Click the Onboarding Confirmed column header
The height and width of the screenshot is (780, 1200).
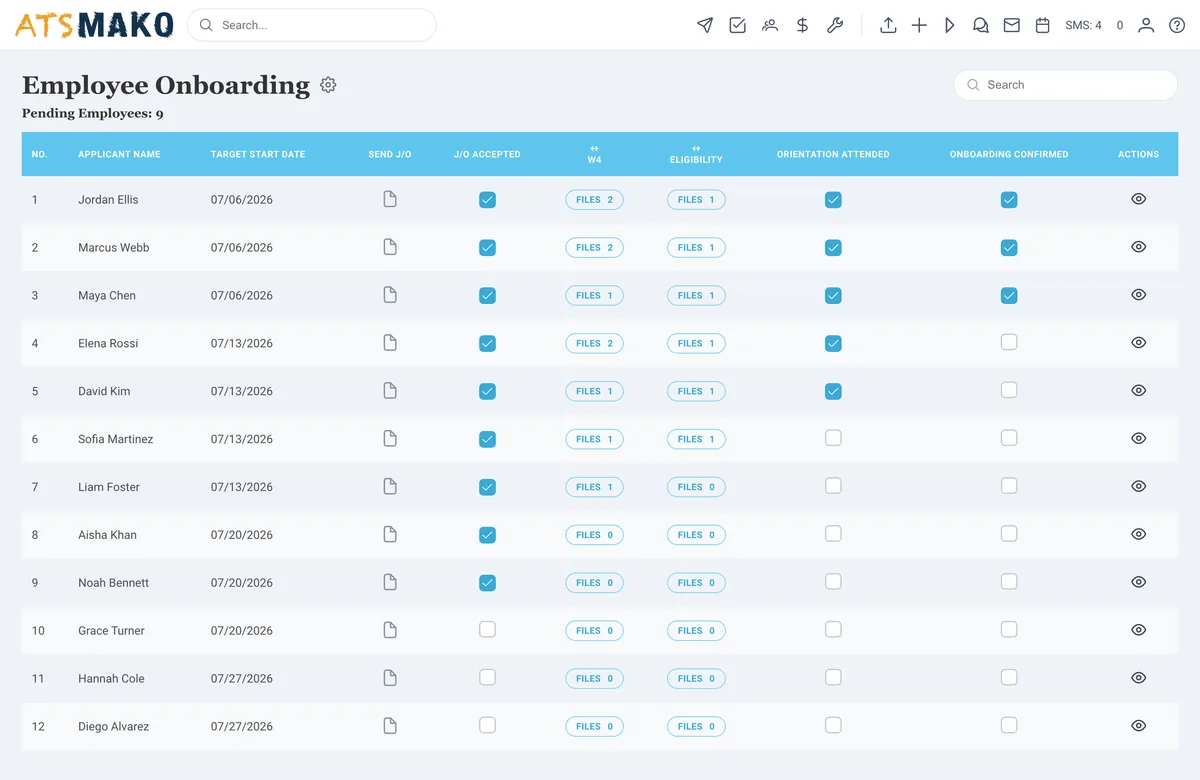pos(1009,154)
